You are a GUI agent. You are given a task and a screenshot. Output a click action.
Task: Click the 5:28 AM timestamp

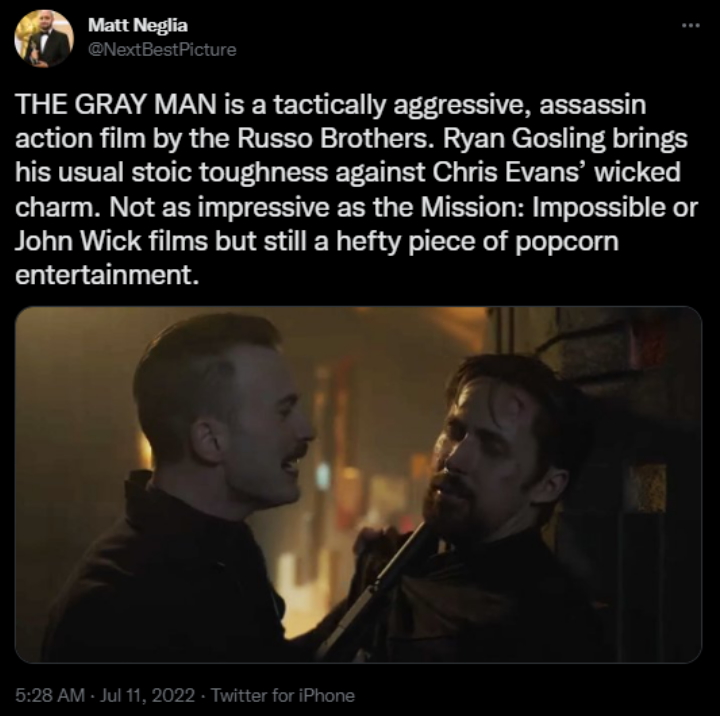coord(50,695)
